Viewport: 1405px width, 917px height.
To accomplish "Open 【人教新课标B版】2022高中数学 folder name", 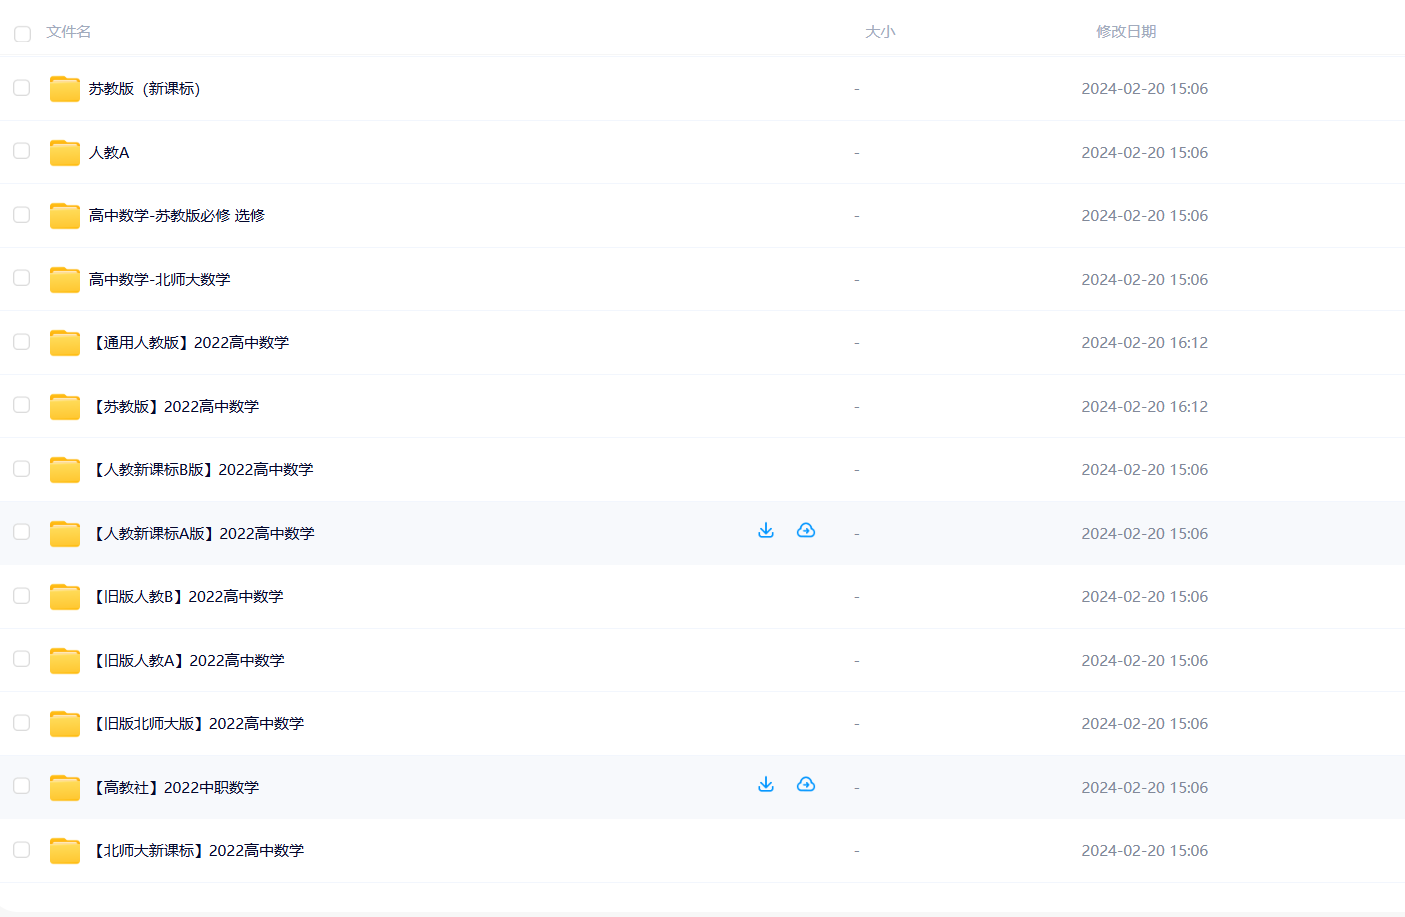I will coord(203,470).
